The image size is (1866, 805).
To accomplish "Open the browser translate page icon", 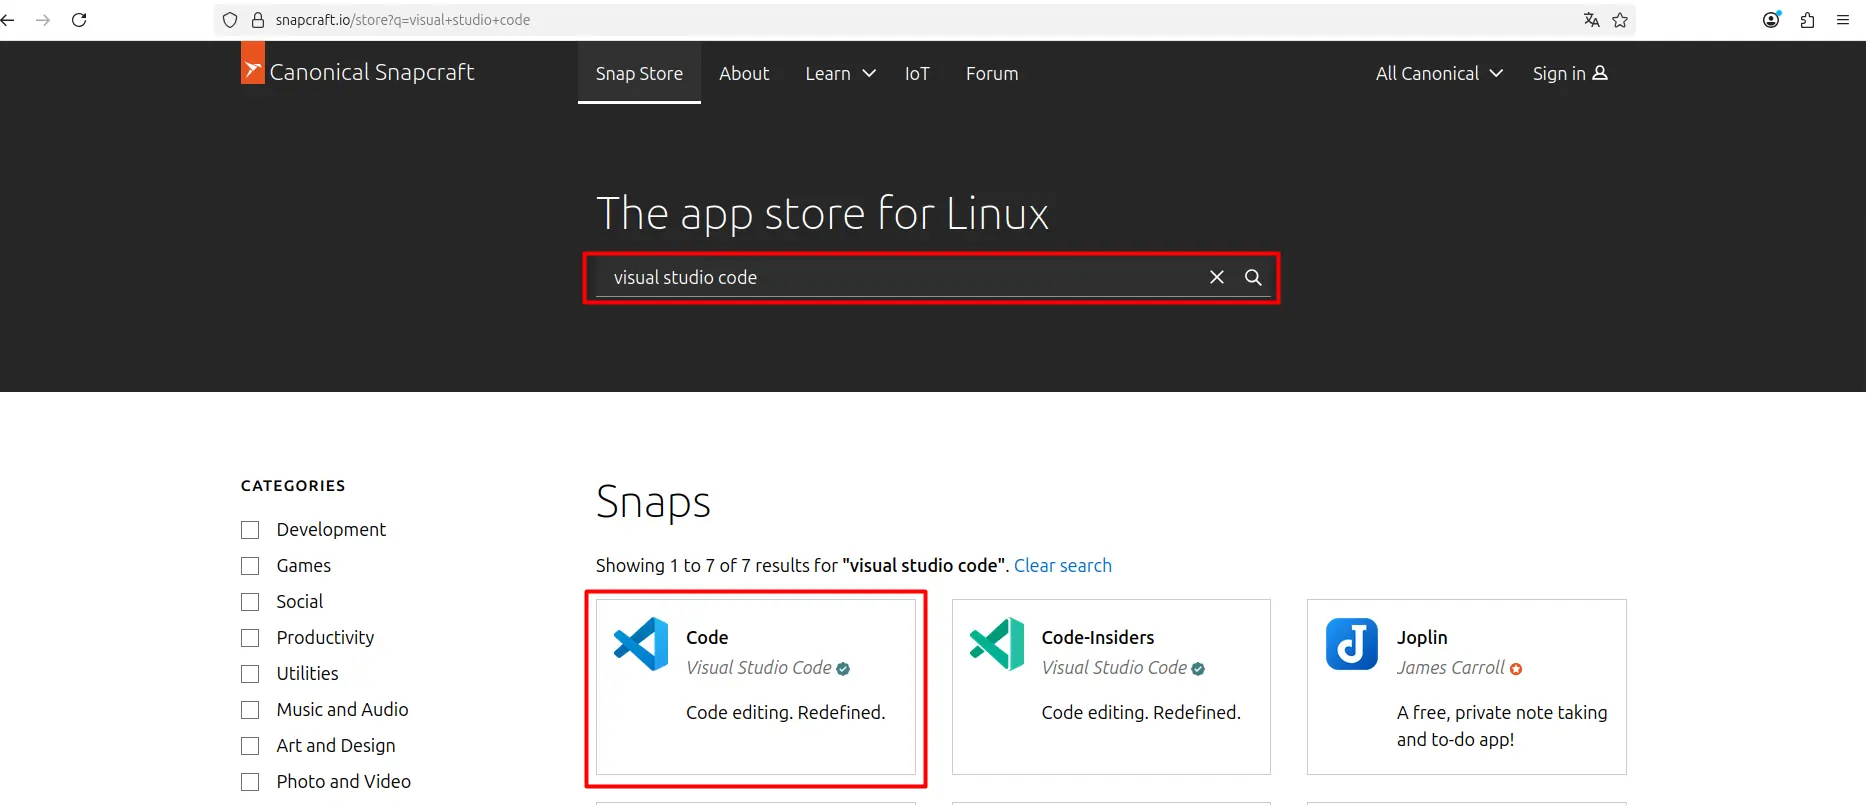I will pos(1591,20).
